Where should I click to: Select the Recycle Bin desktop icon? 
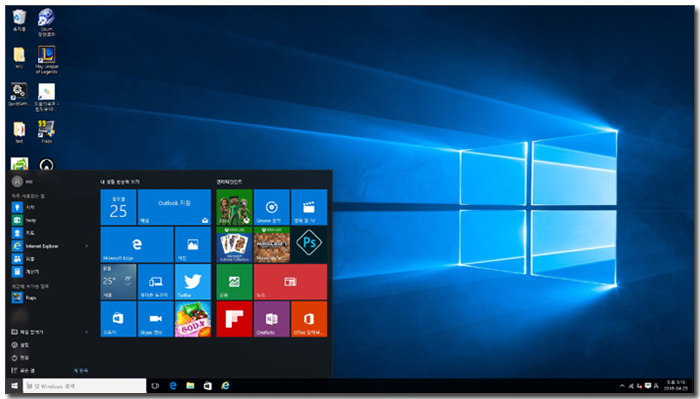tap(19, 21)
